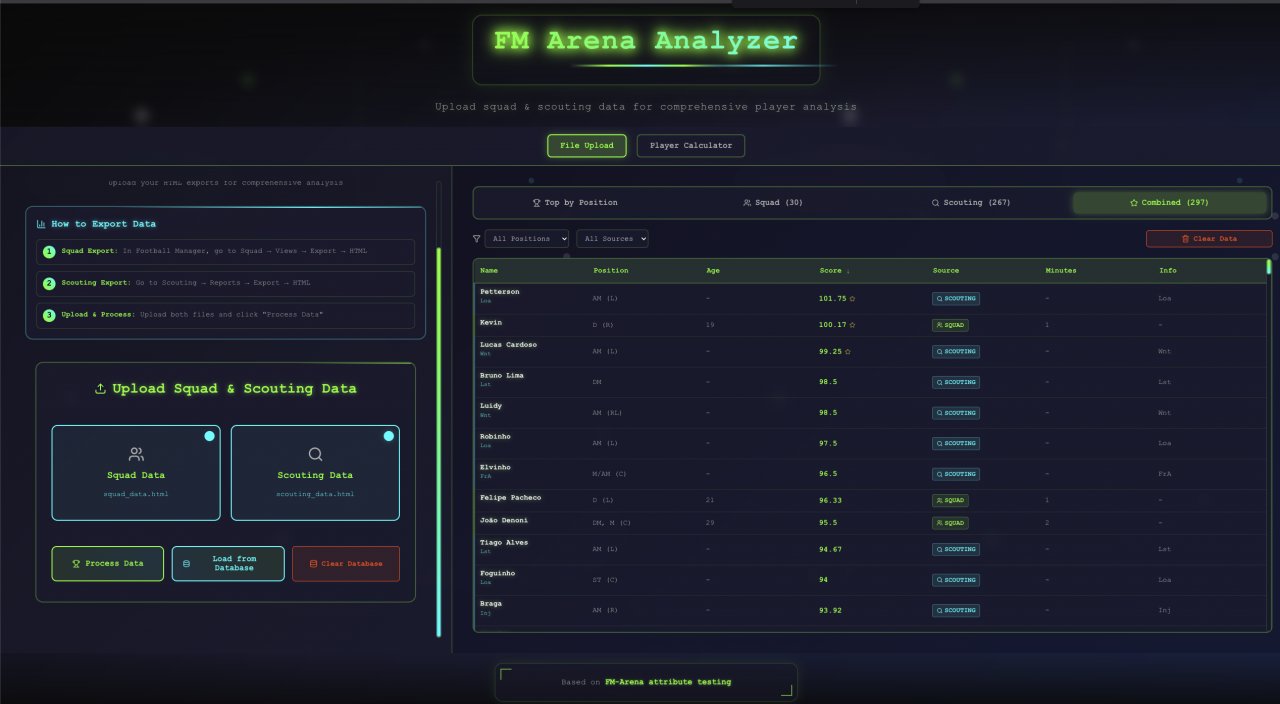Screen dimensions: 1280x704
Task: Switch to the Player Calculator tab
Action: pyautogui.click(x=691, y=146)
